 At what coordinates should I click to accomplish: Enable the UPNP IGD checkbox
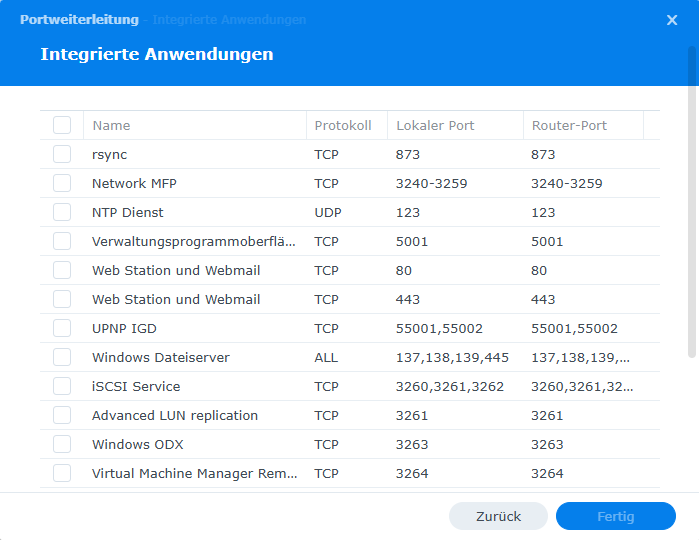pyautogui.click(x=62, y=328)
